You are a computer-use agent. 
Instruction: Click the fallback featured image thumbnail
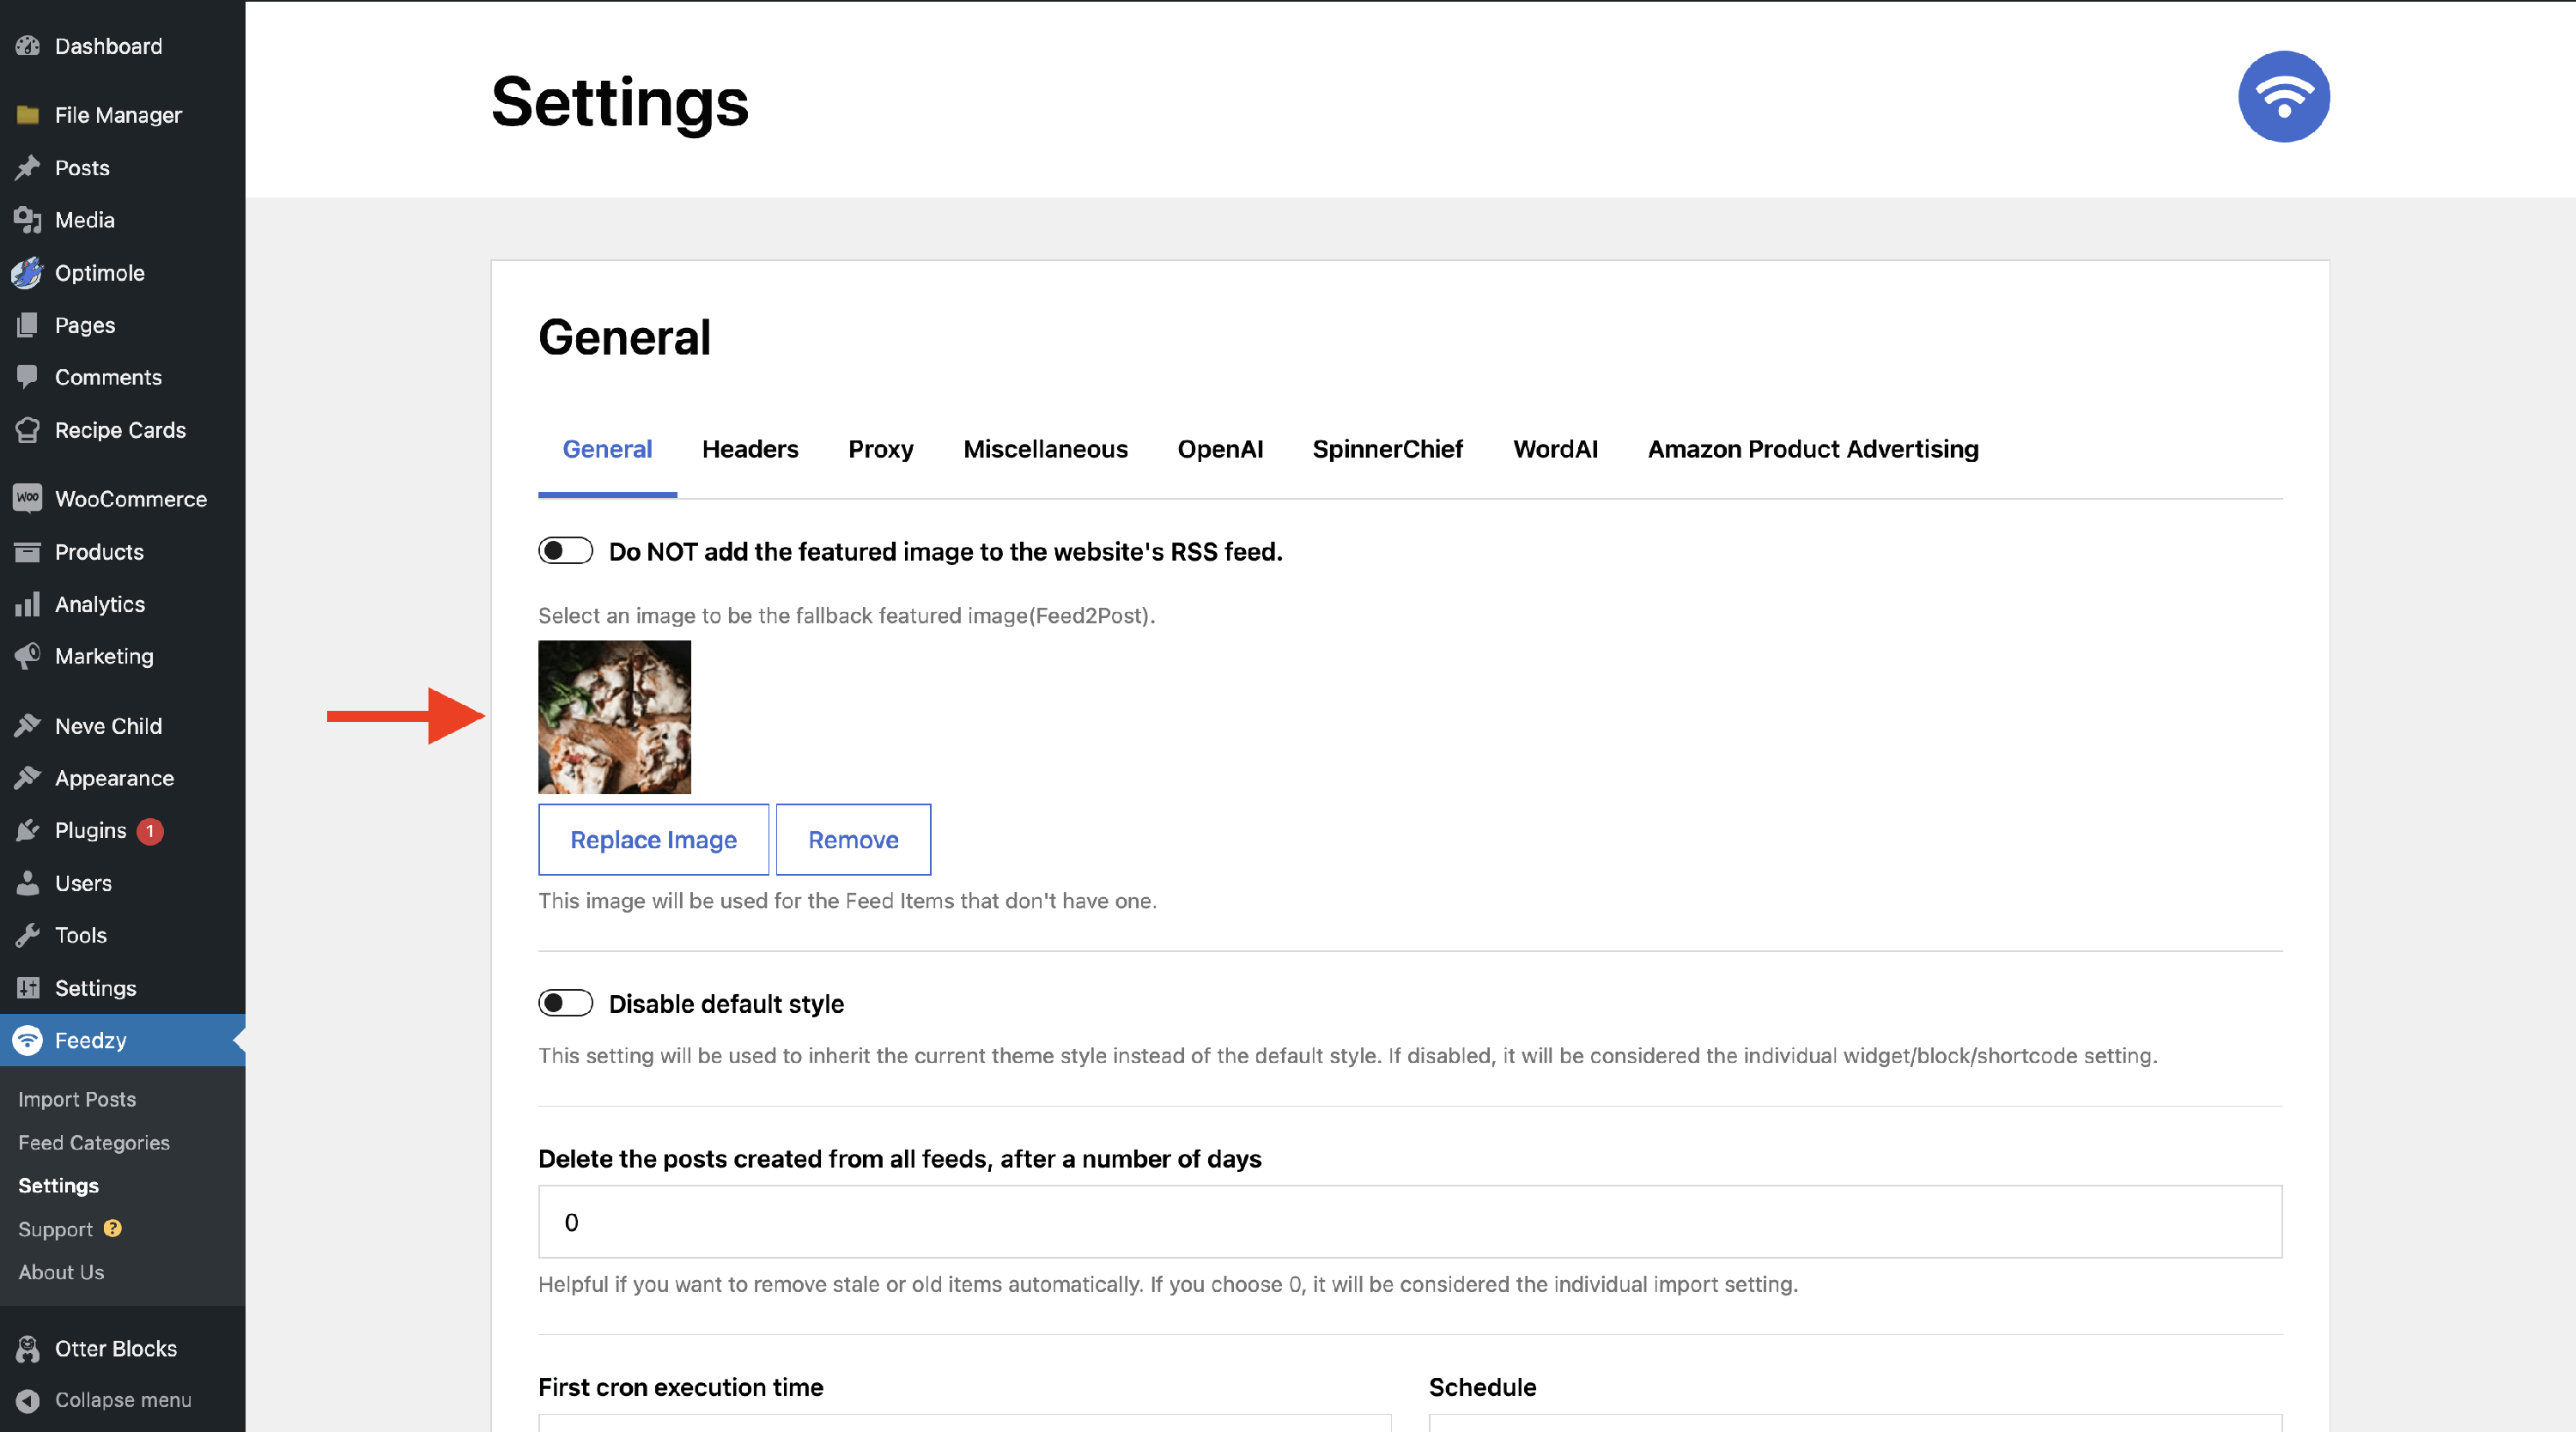[x=614, y=717]
